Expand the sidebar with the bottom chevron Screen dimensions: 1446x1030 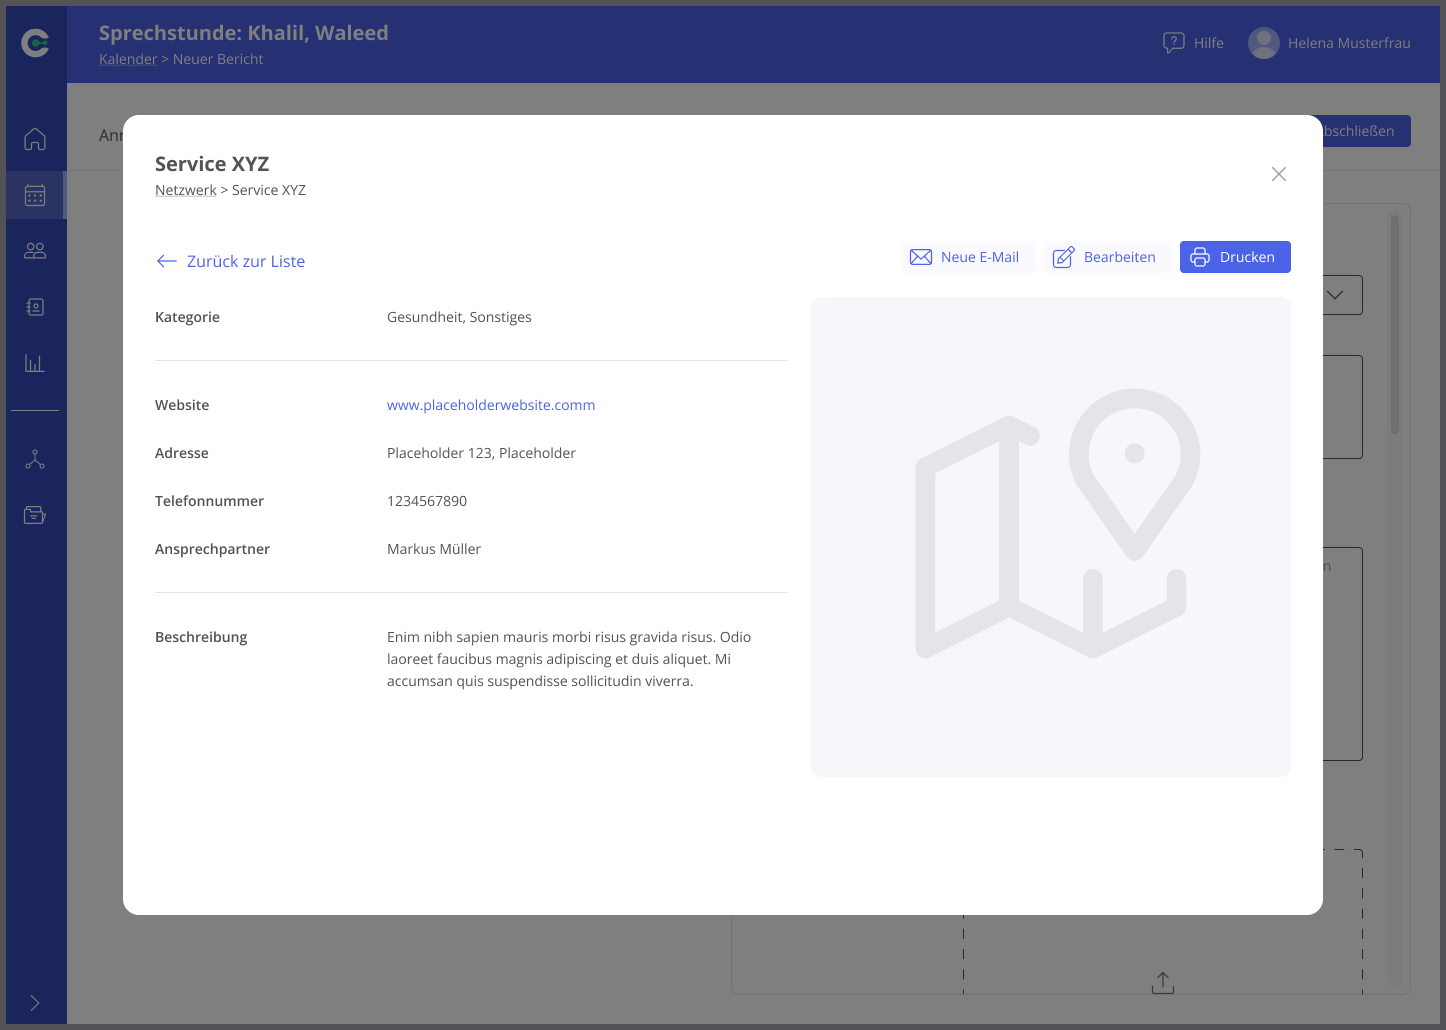click(x=35, y=1003)
